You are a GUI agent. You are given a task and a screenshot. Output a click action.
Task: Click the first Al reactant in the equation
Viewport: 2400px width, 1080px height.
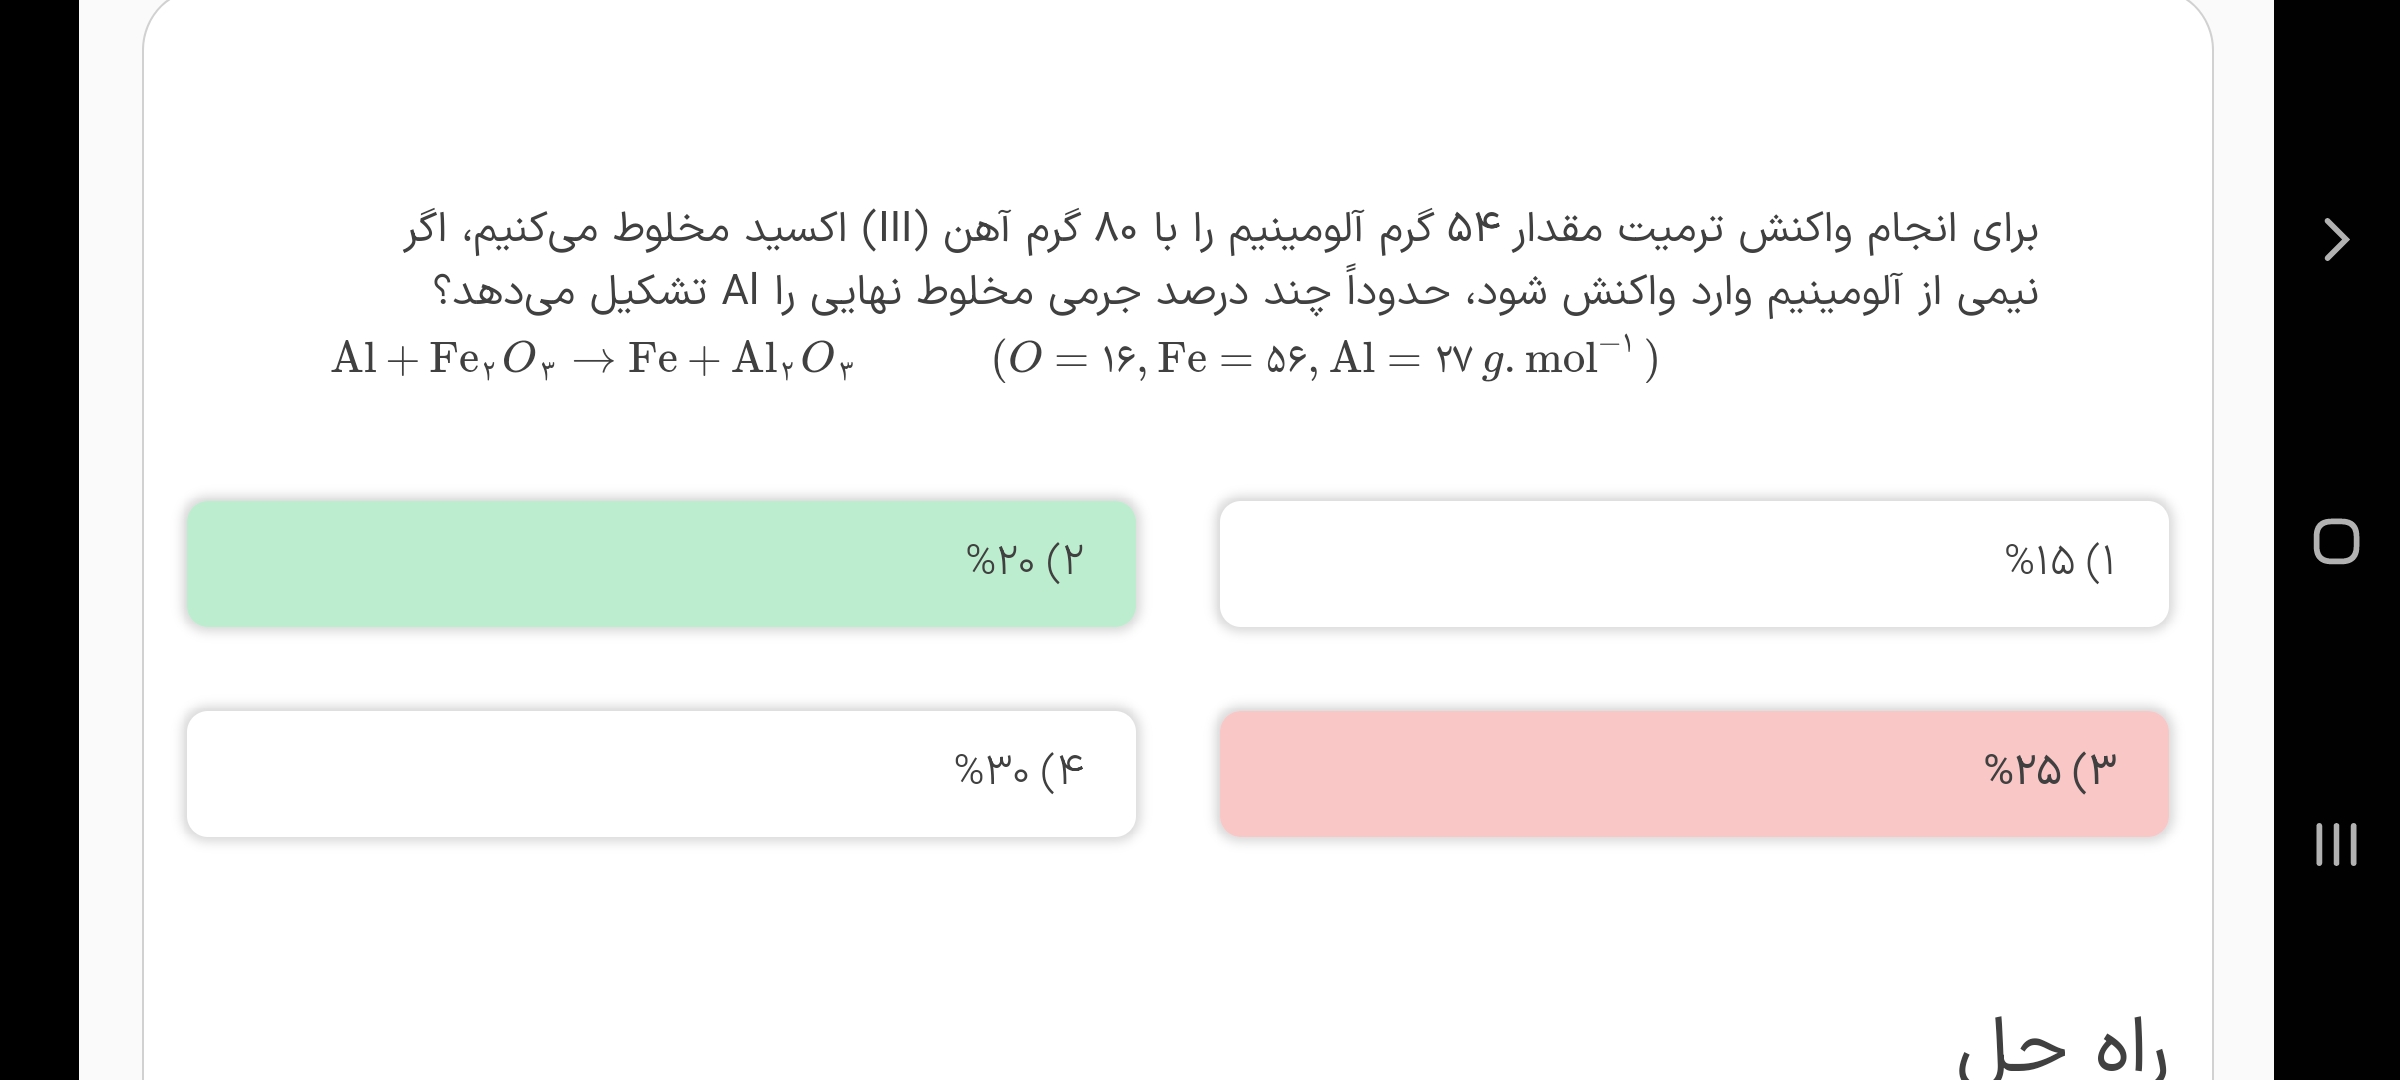coord(354,360)
